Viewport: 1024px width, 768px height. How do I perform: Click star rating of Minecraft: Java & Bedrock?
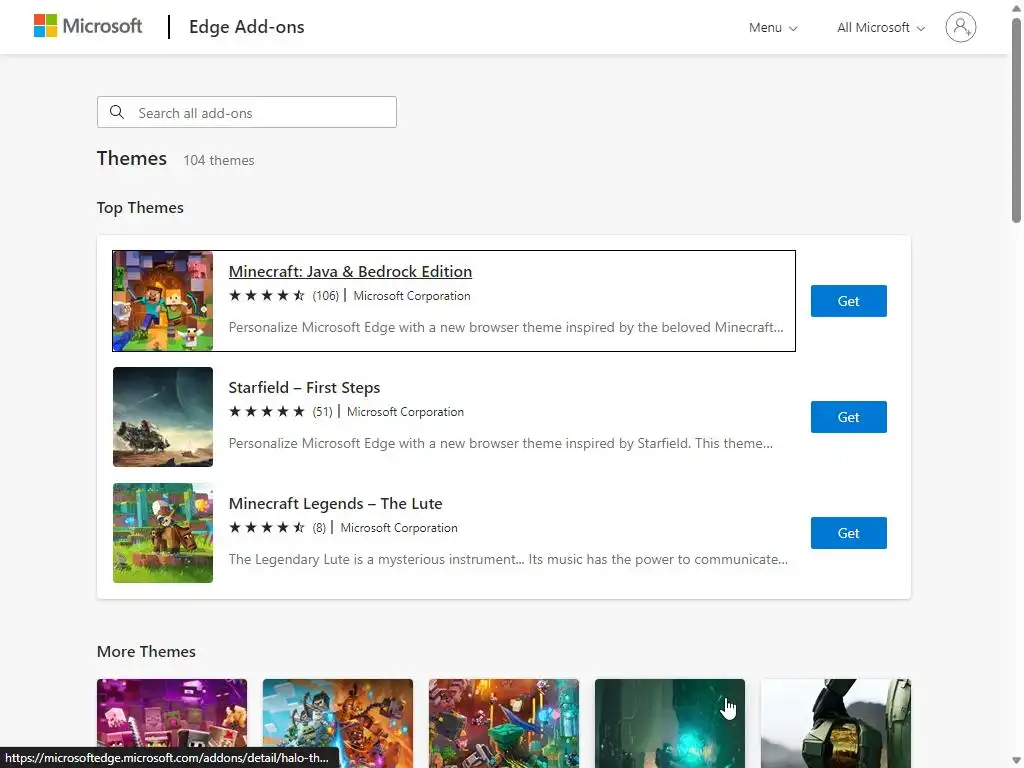(x=266, y=295)
